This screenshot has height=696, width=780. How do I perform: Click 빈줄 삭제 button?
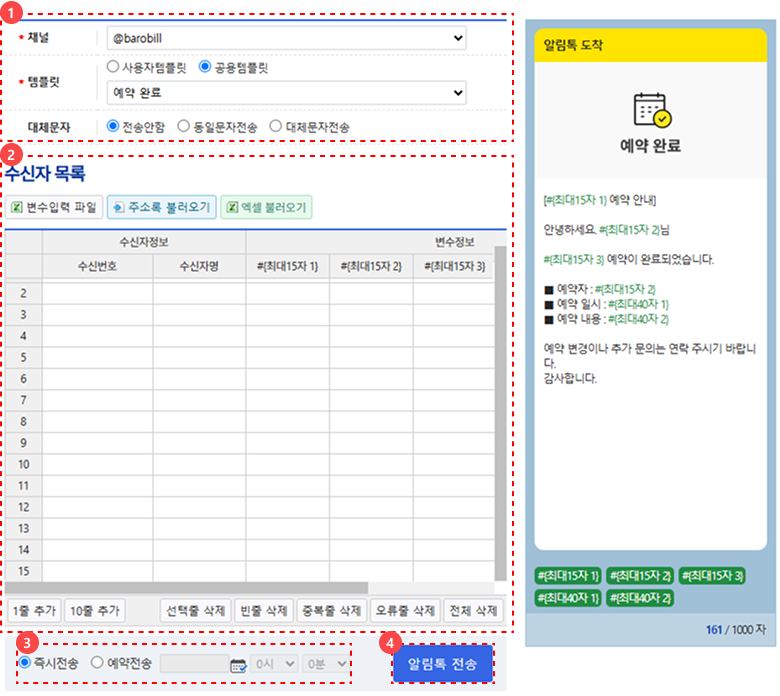[264, 610]
